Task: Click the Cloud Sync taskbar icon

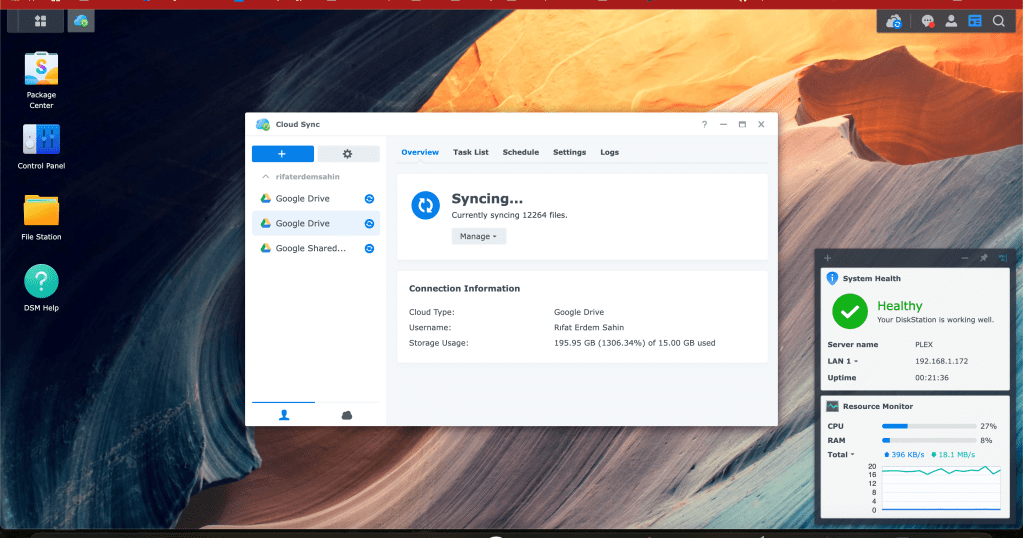Action: click(81, 21)
